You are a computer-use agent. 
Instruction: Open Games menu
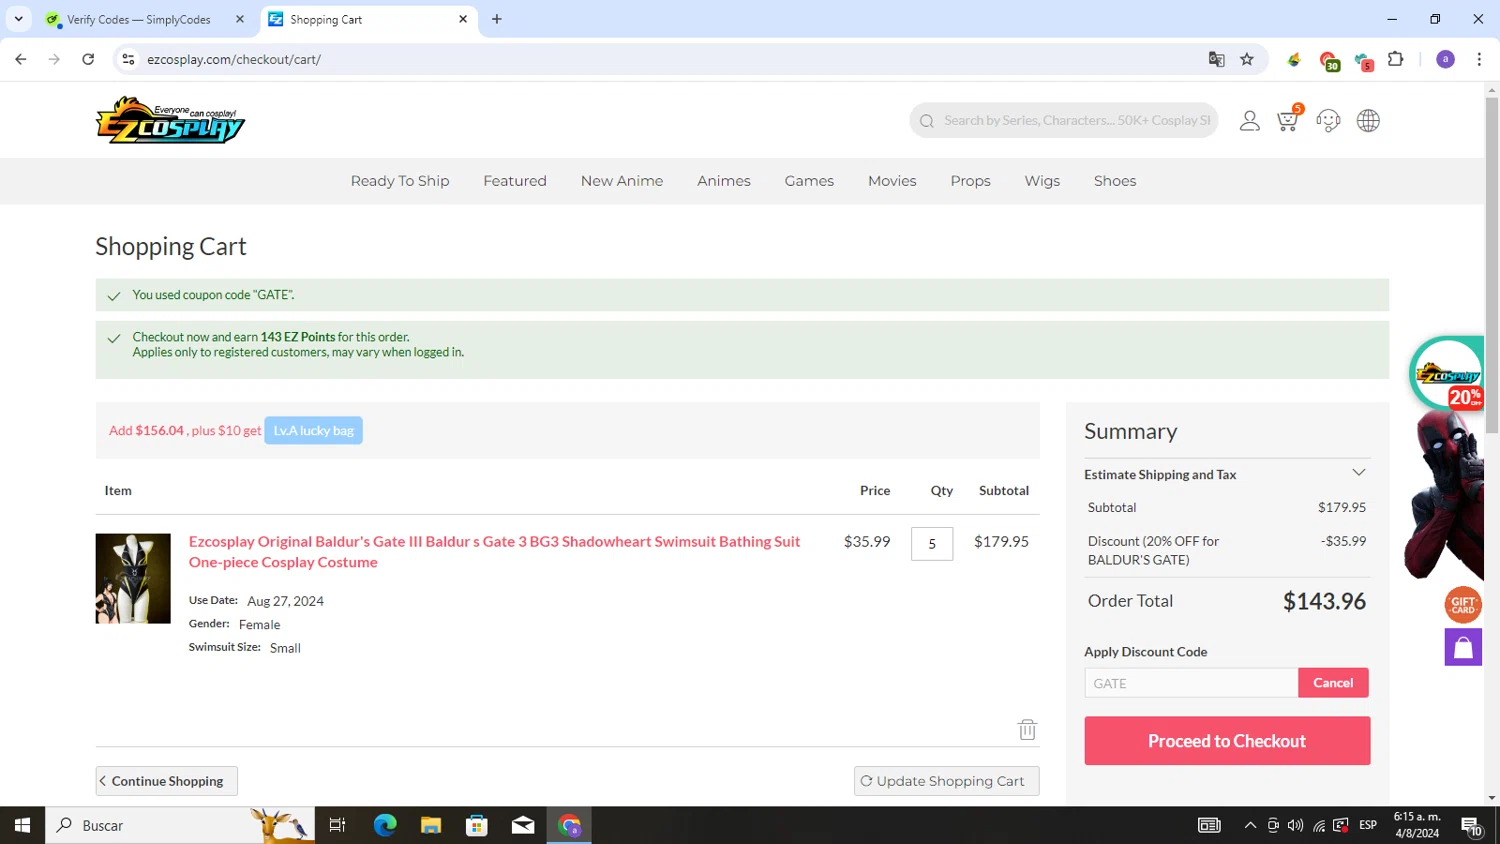click(x=809, y=181)
